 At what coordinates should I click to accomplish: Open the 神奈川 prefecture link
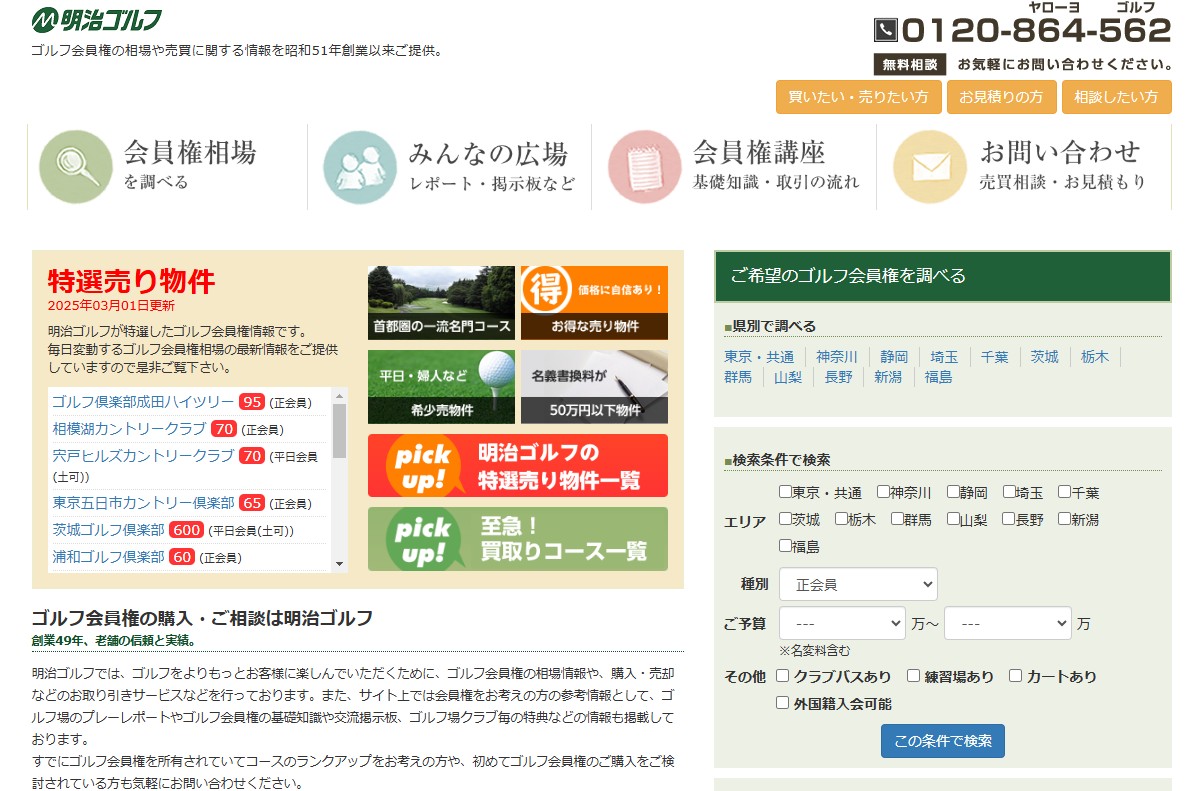point(836,357)
